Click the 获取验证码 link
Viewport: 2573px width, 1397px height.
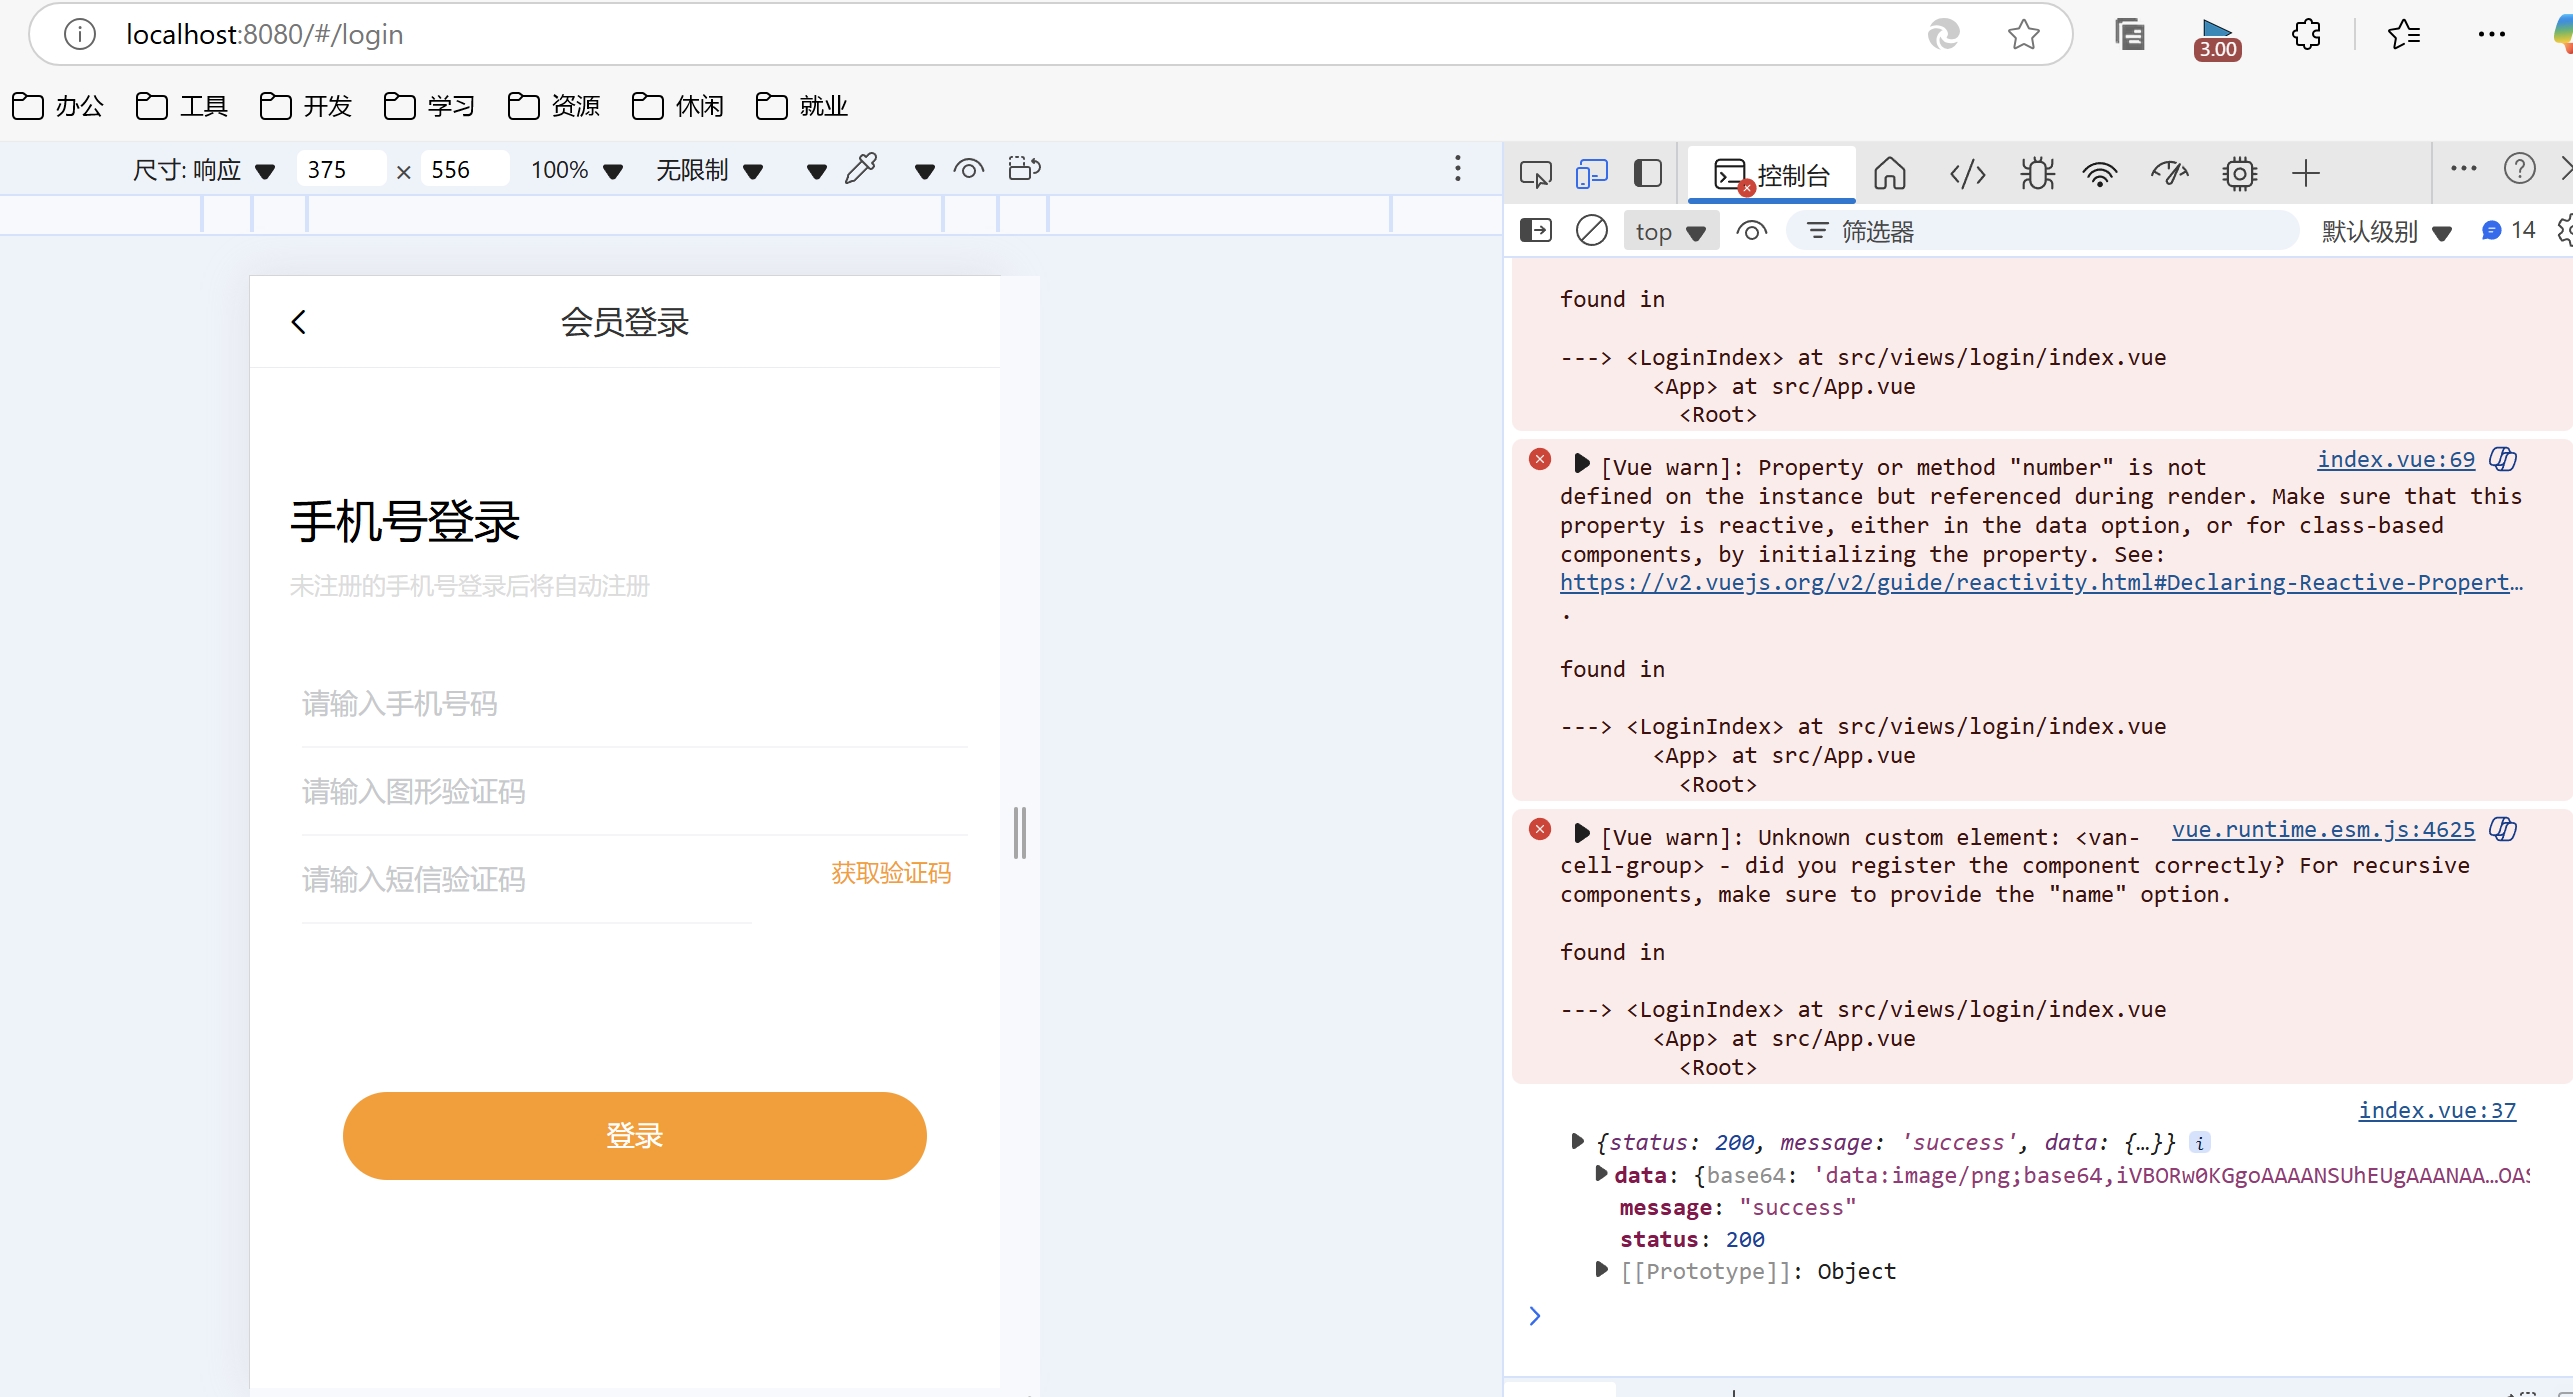pyautogui.click(x=890, y=873)
